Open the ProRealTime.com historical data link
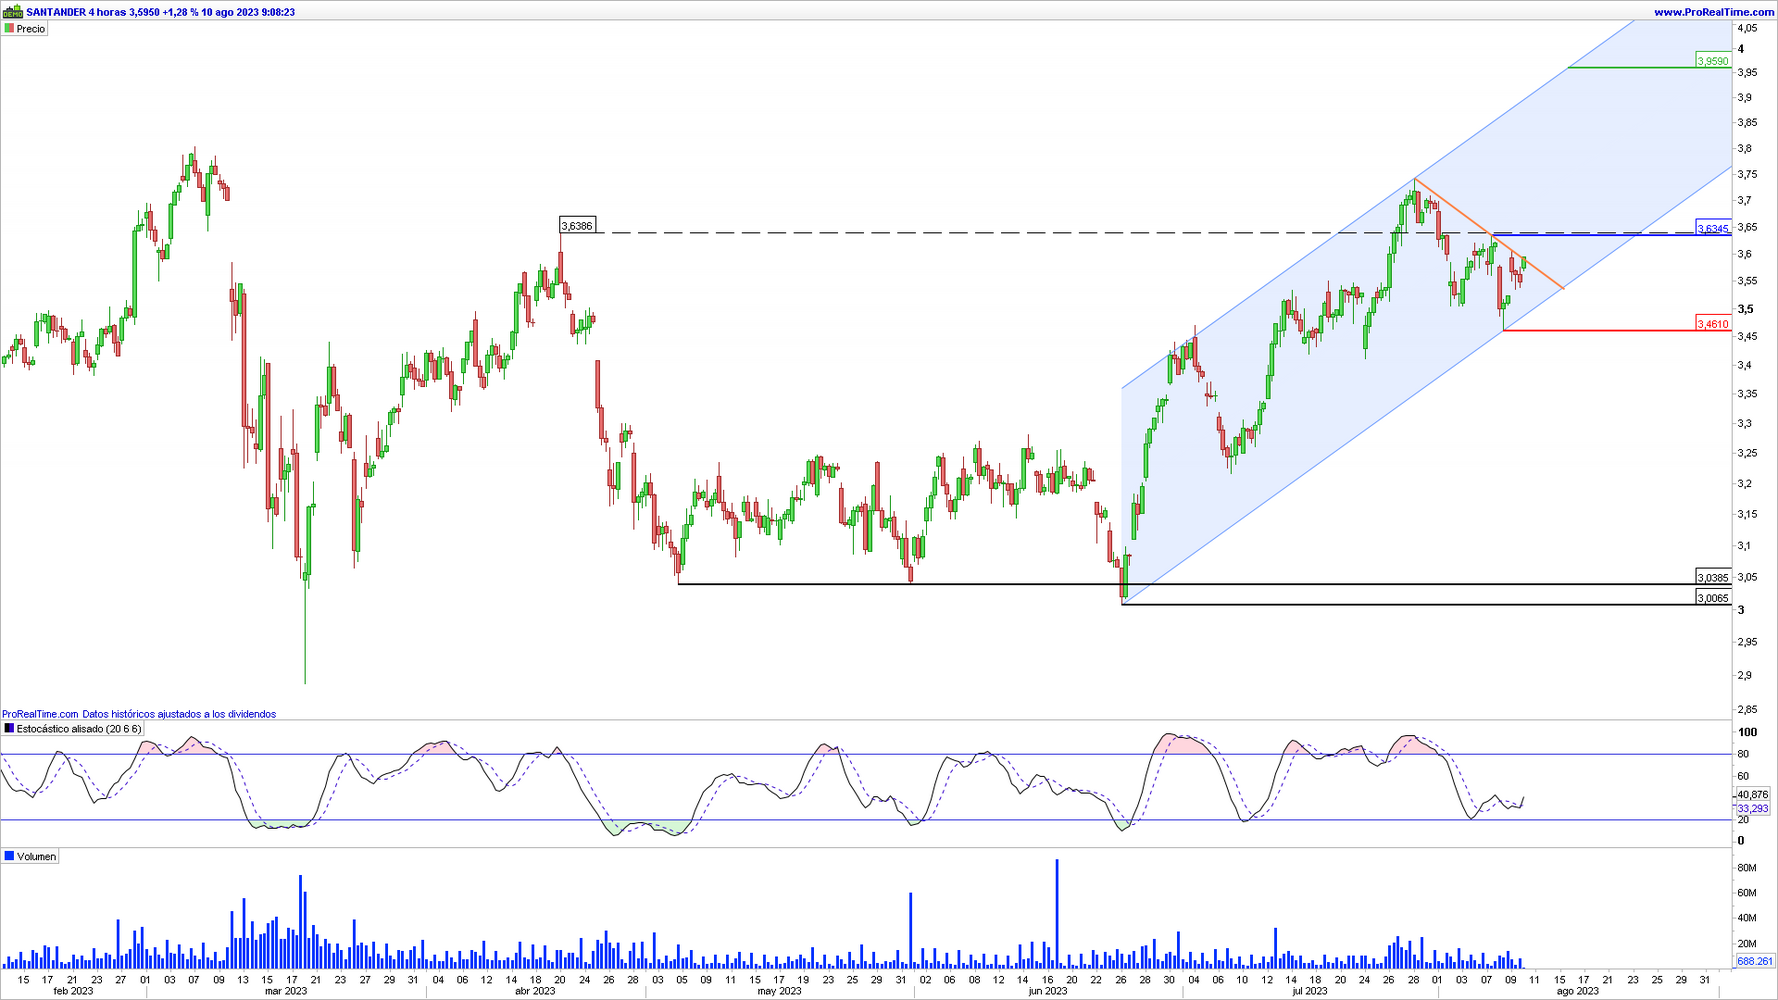The height and width of the screenshot is (1000, 1778). (139, 714)
